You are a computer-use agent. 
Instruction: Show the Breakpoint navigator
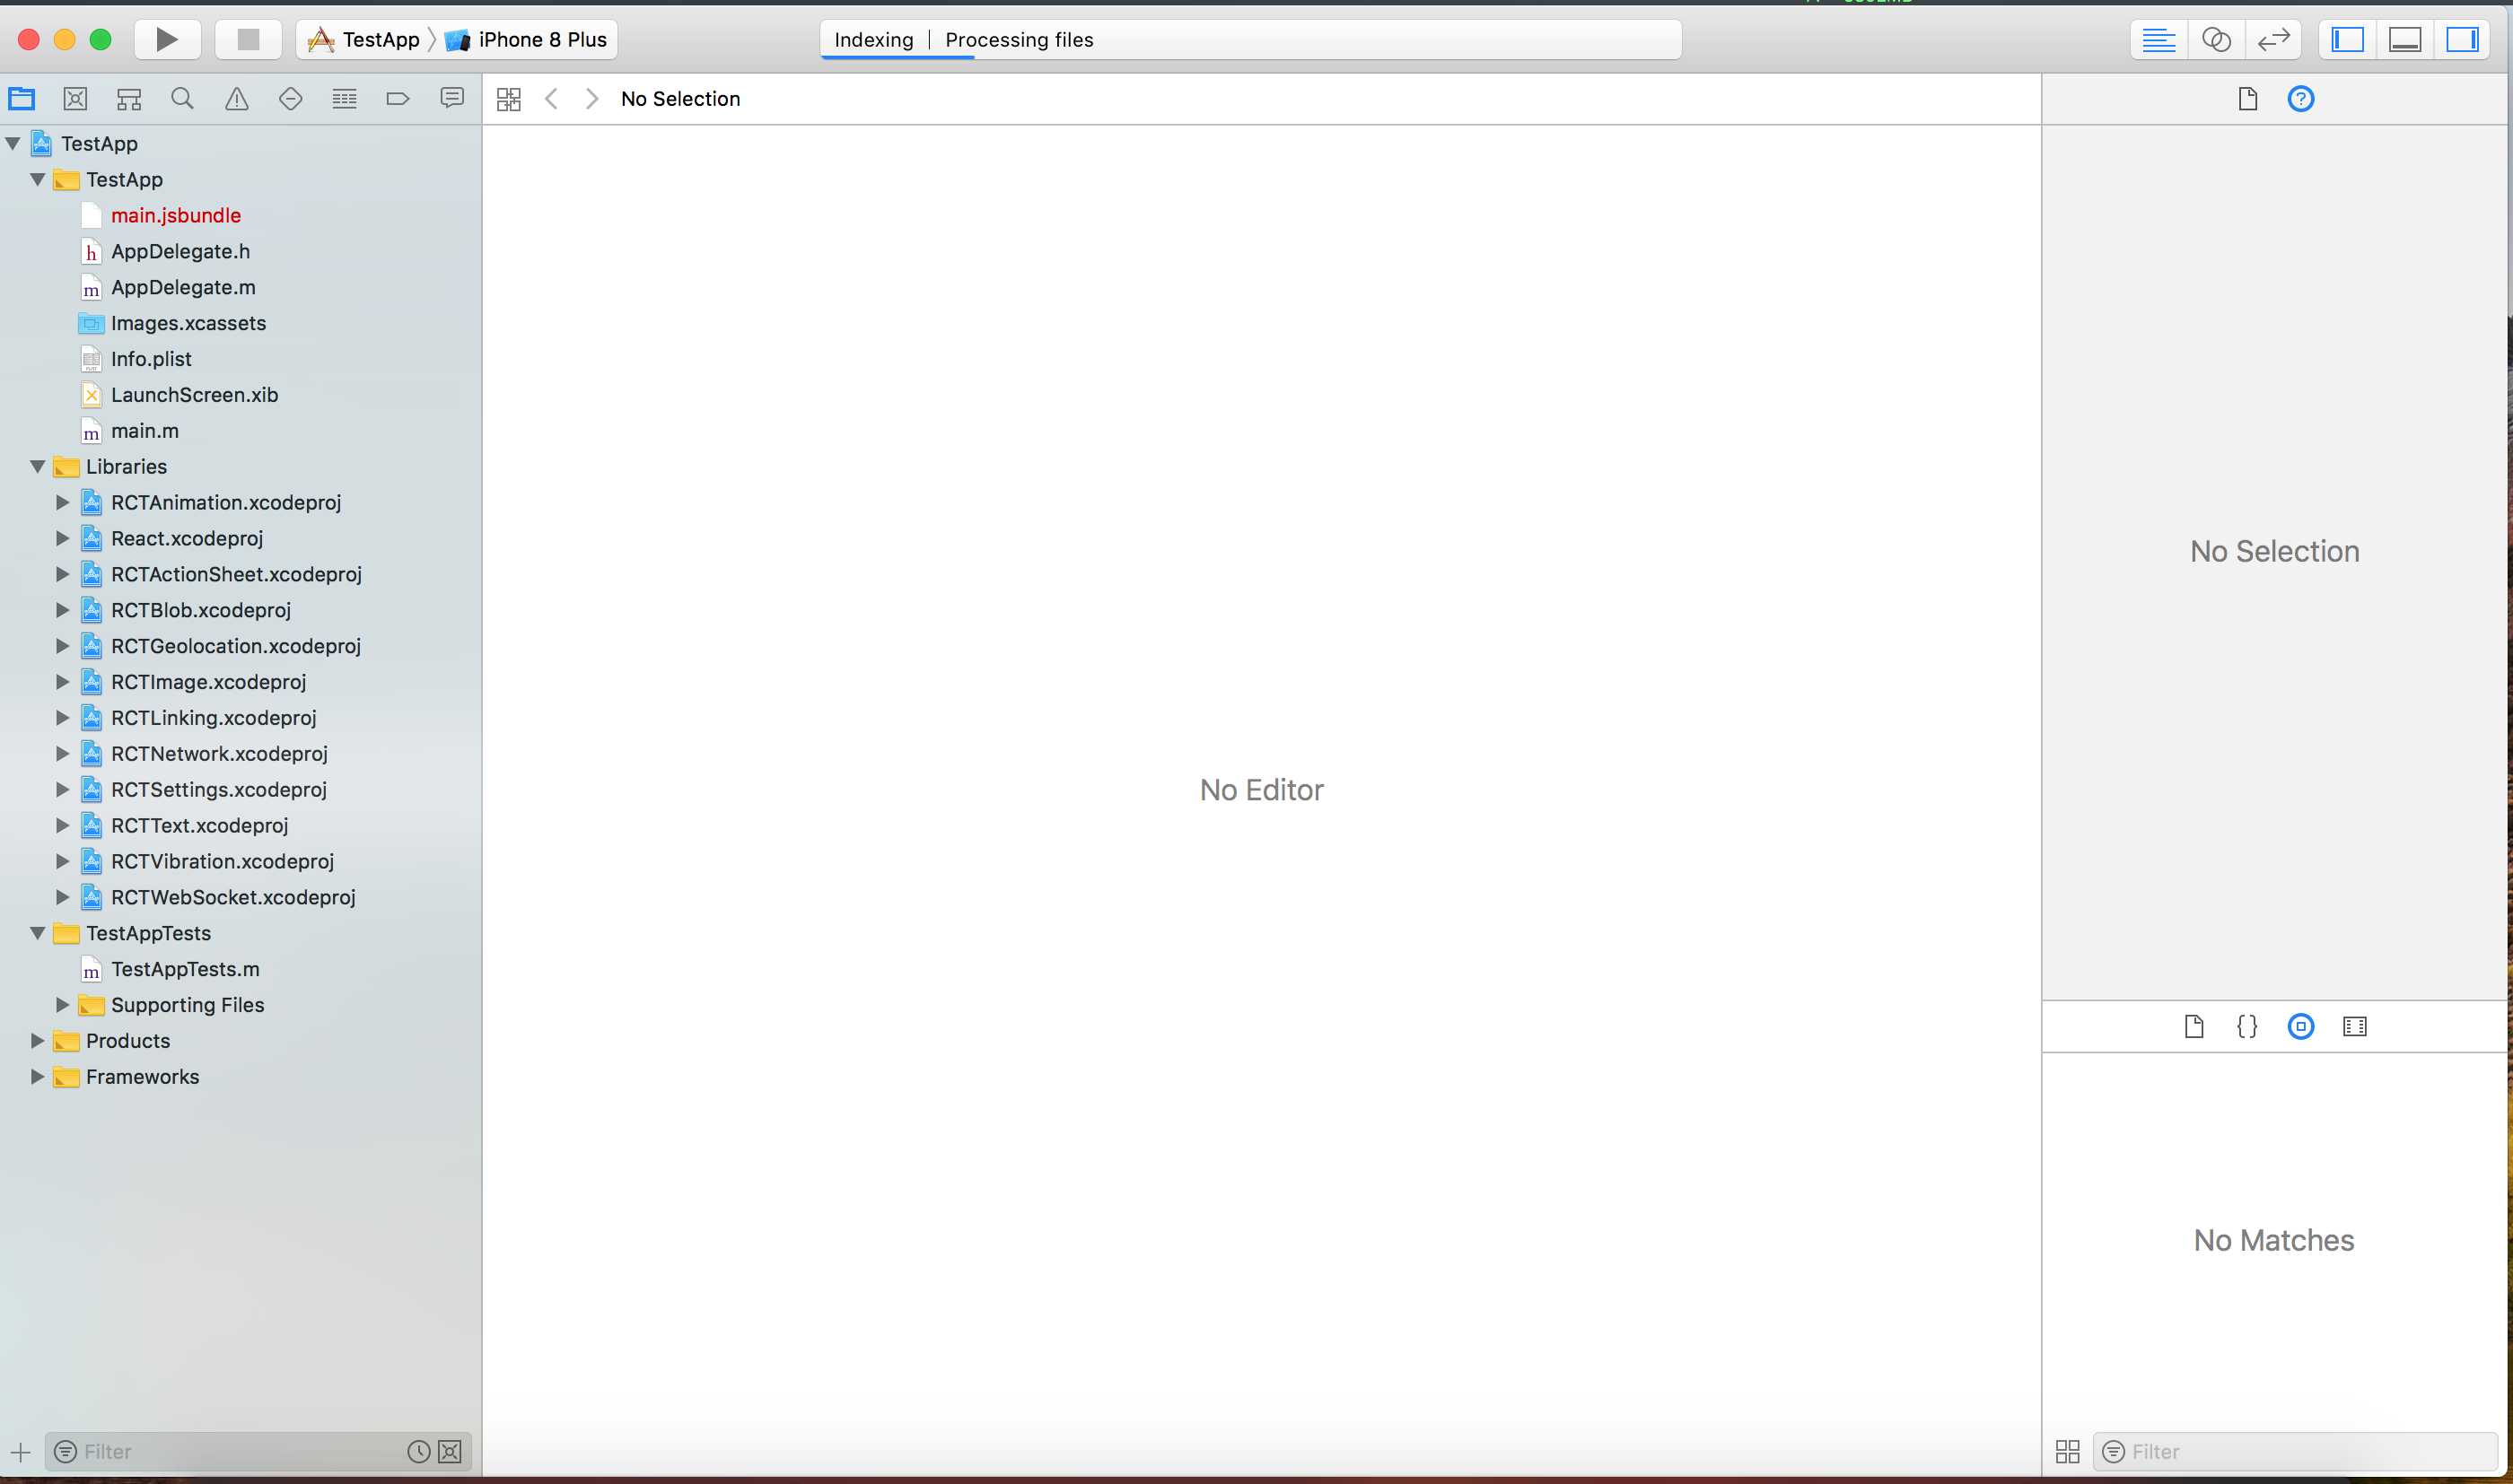click(398, 98)
